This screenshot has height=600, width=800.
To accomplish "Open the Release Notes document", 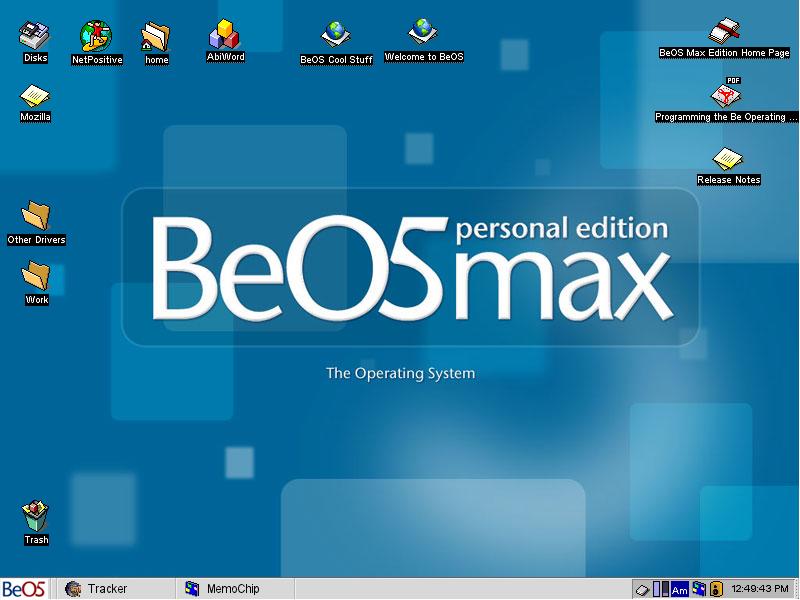I will pyautogui.click(x=728, y=158).
